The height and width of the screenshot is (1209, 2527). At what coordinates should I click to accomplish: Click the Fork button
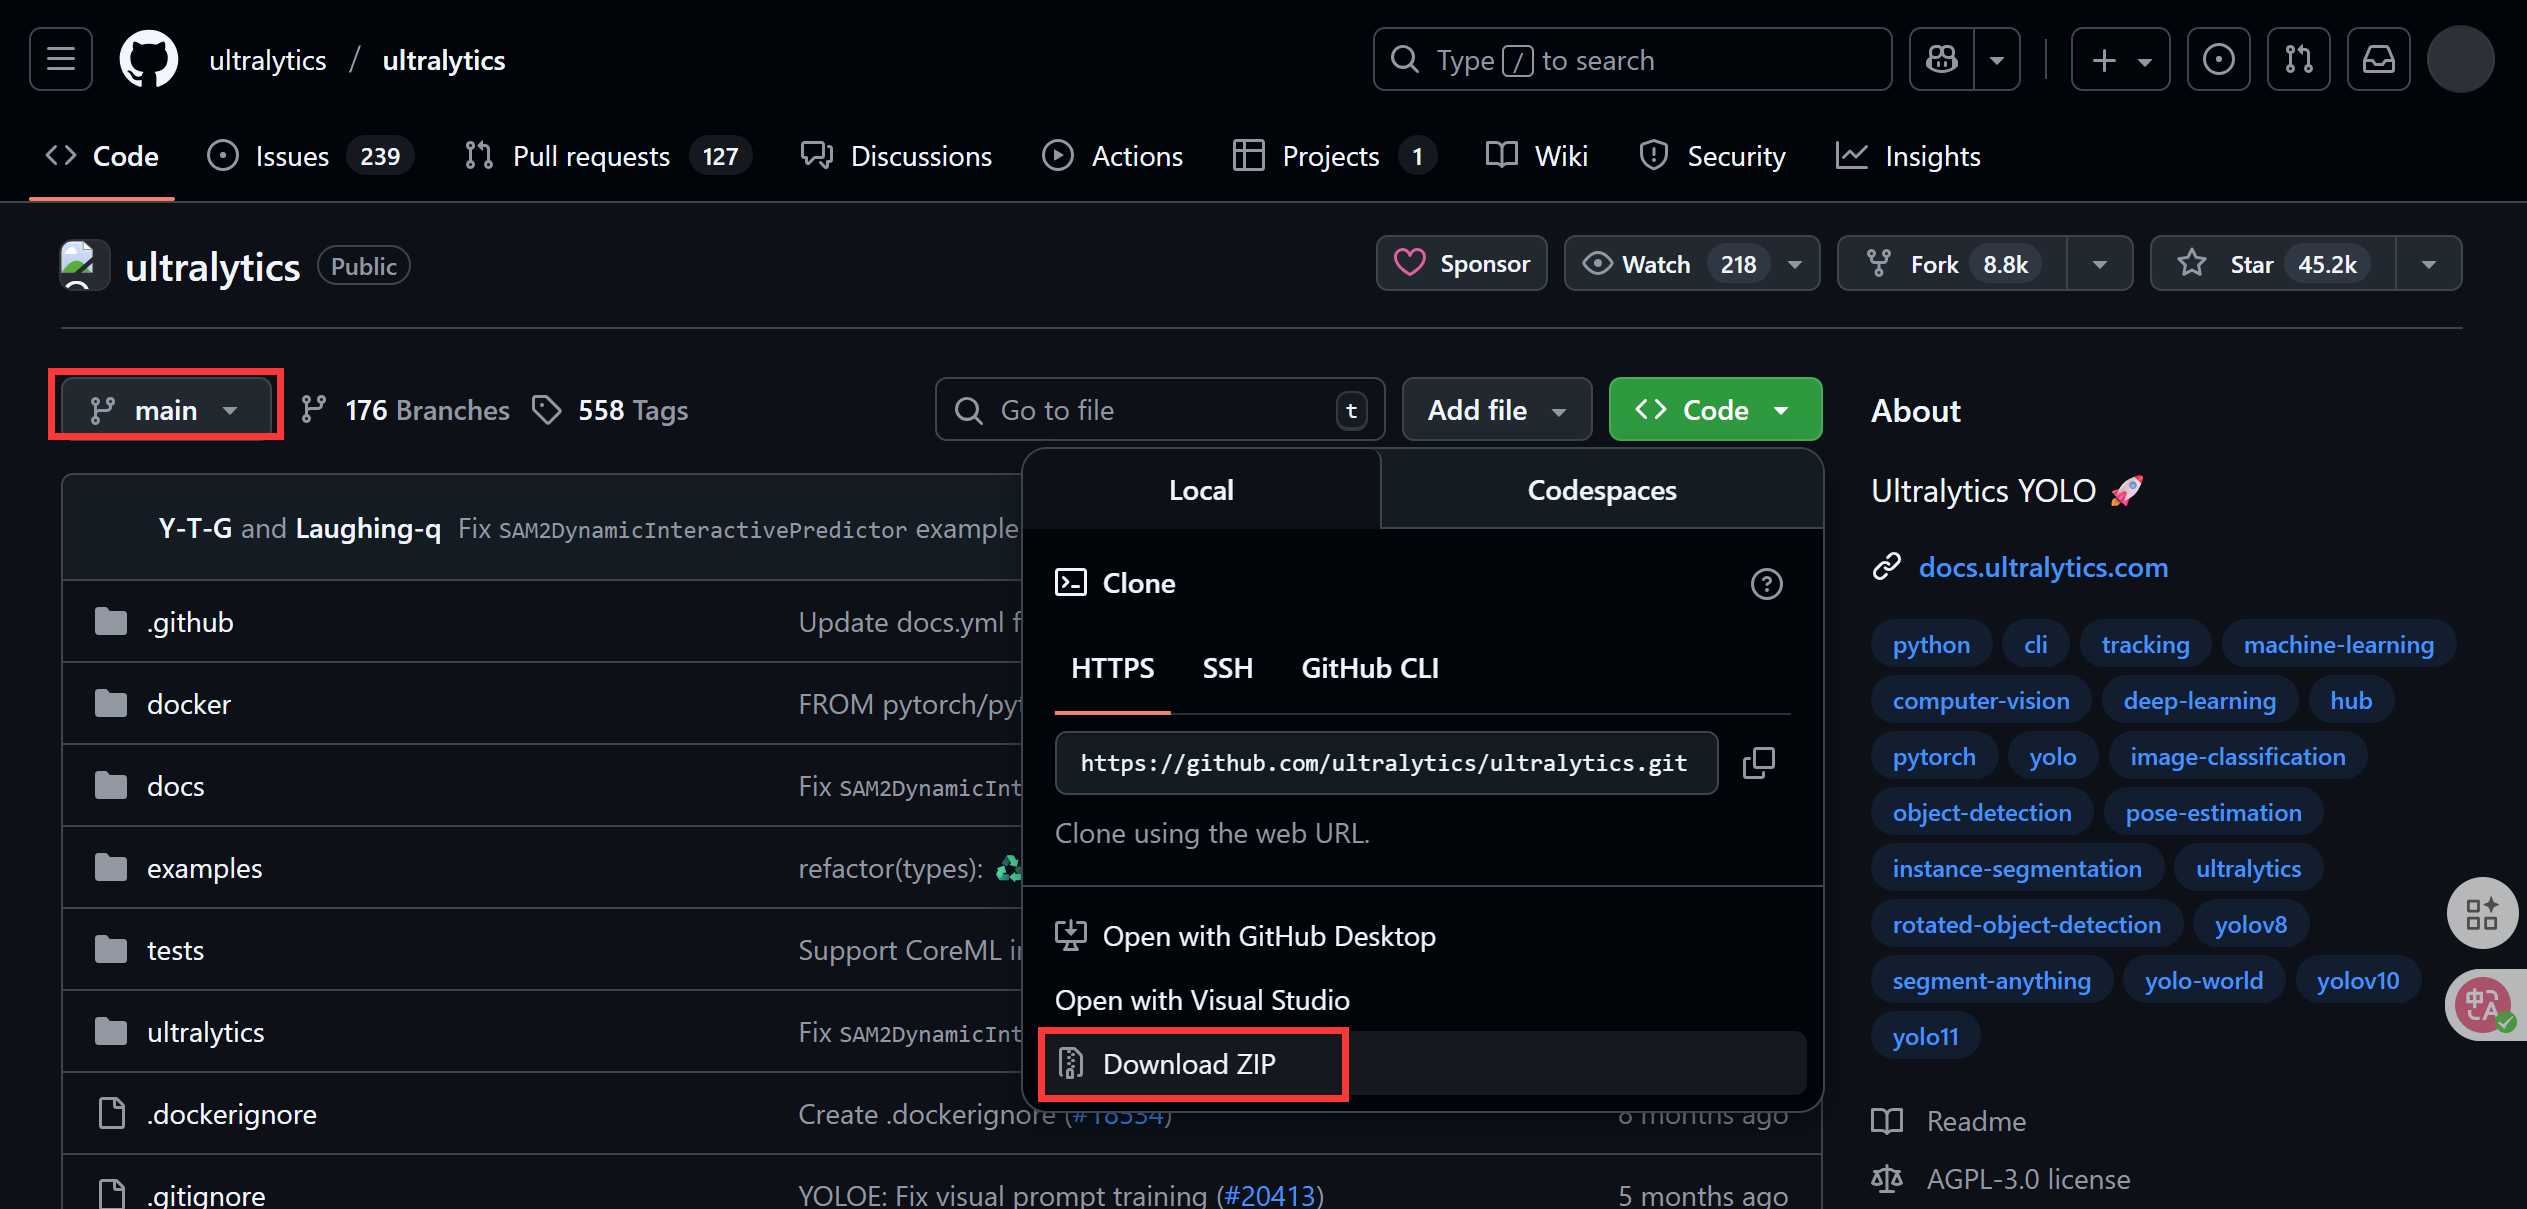point(1952,264)
